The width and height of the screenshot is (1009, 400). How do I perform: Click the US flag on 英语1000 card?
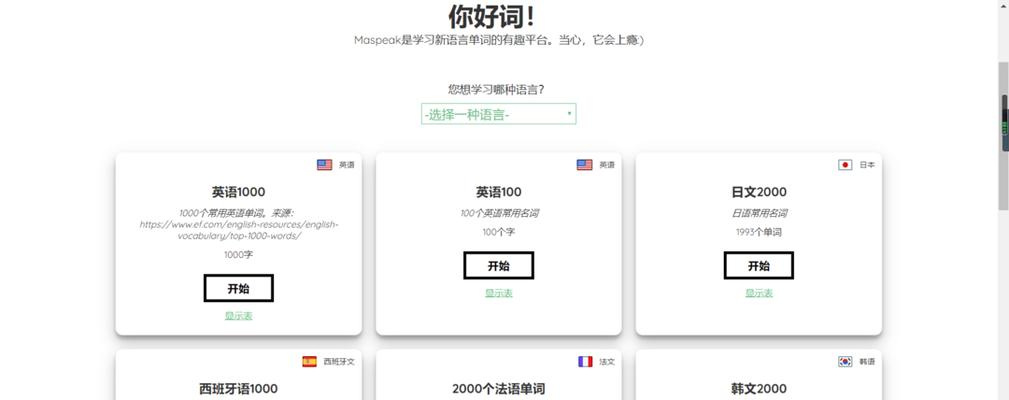[x=324, y=165]
